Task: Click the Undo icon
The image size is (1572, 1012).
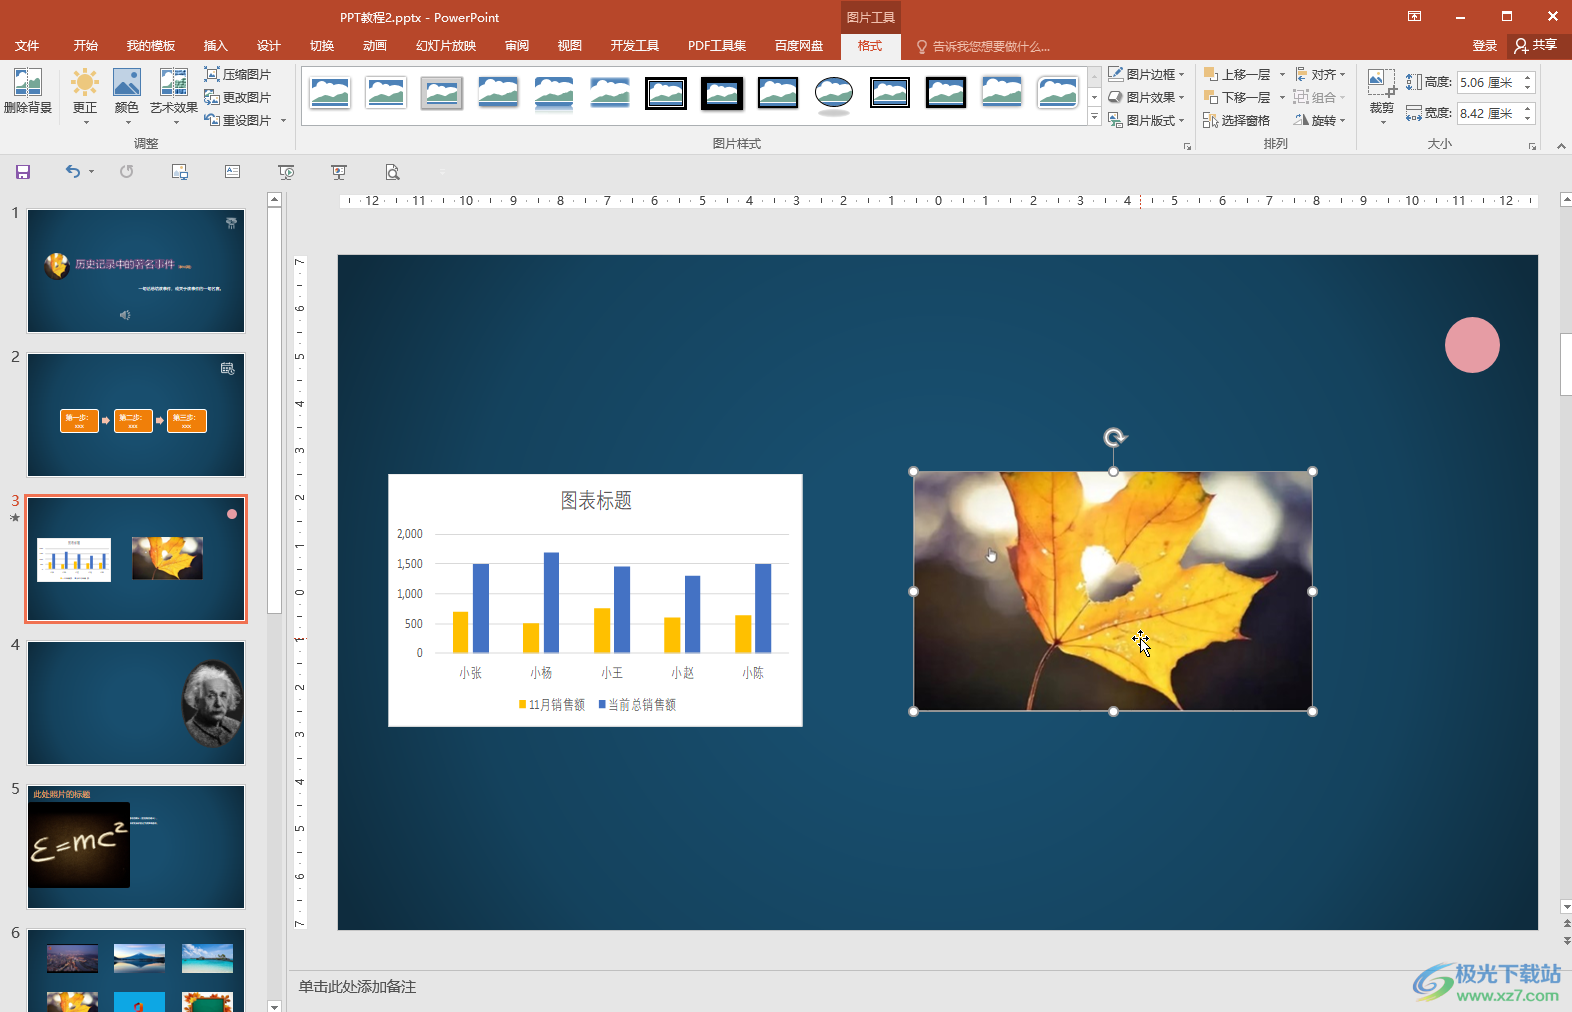Action: (72, 172)
